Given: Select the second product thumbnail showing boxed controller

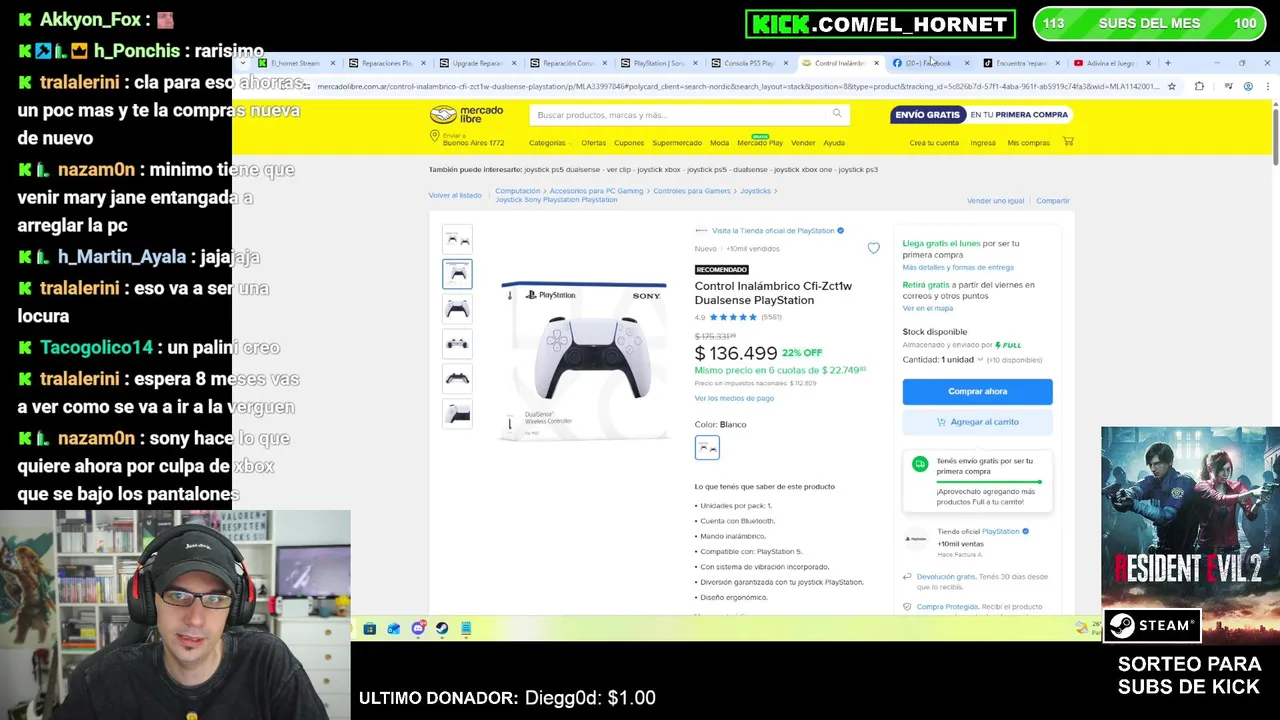Looking at the screenshot, I should coord(457,274).
